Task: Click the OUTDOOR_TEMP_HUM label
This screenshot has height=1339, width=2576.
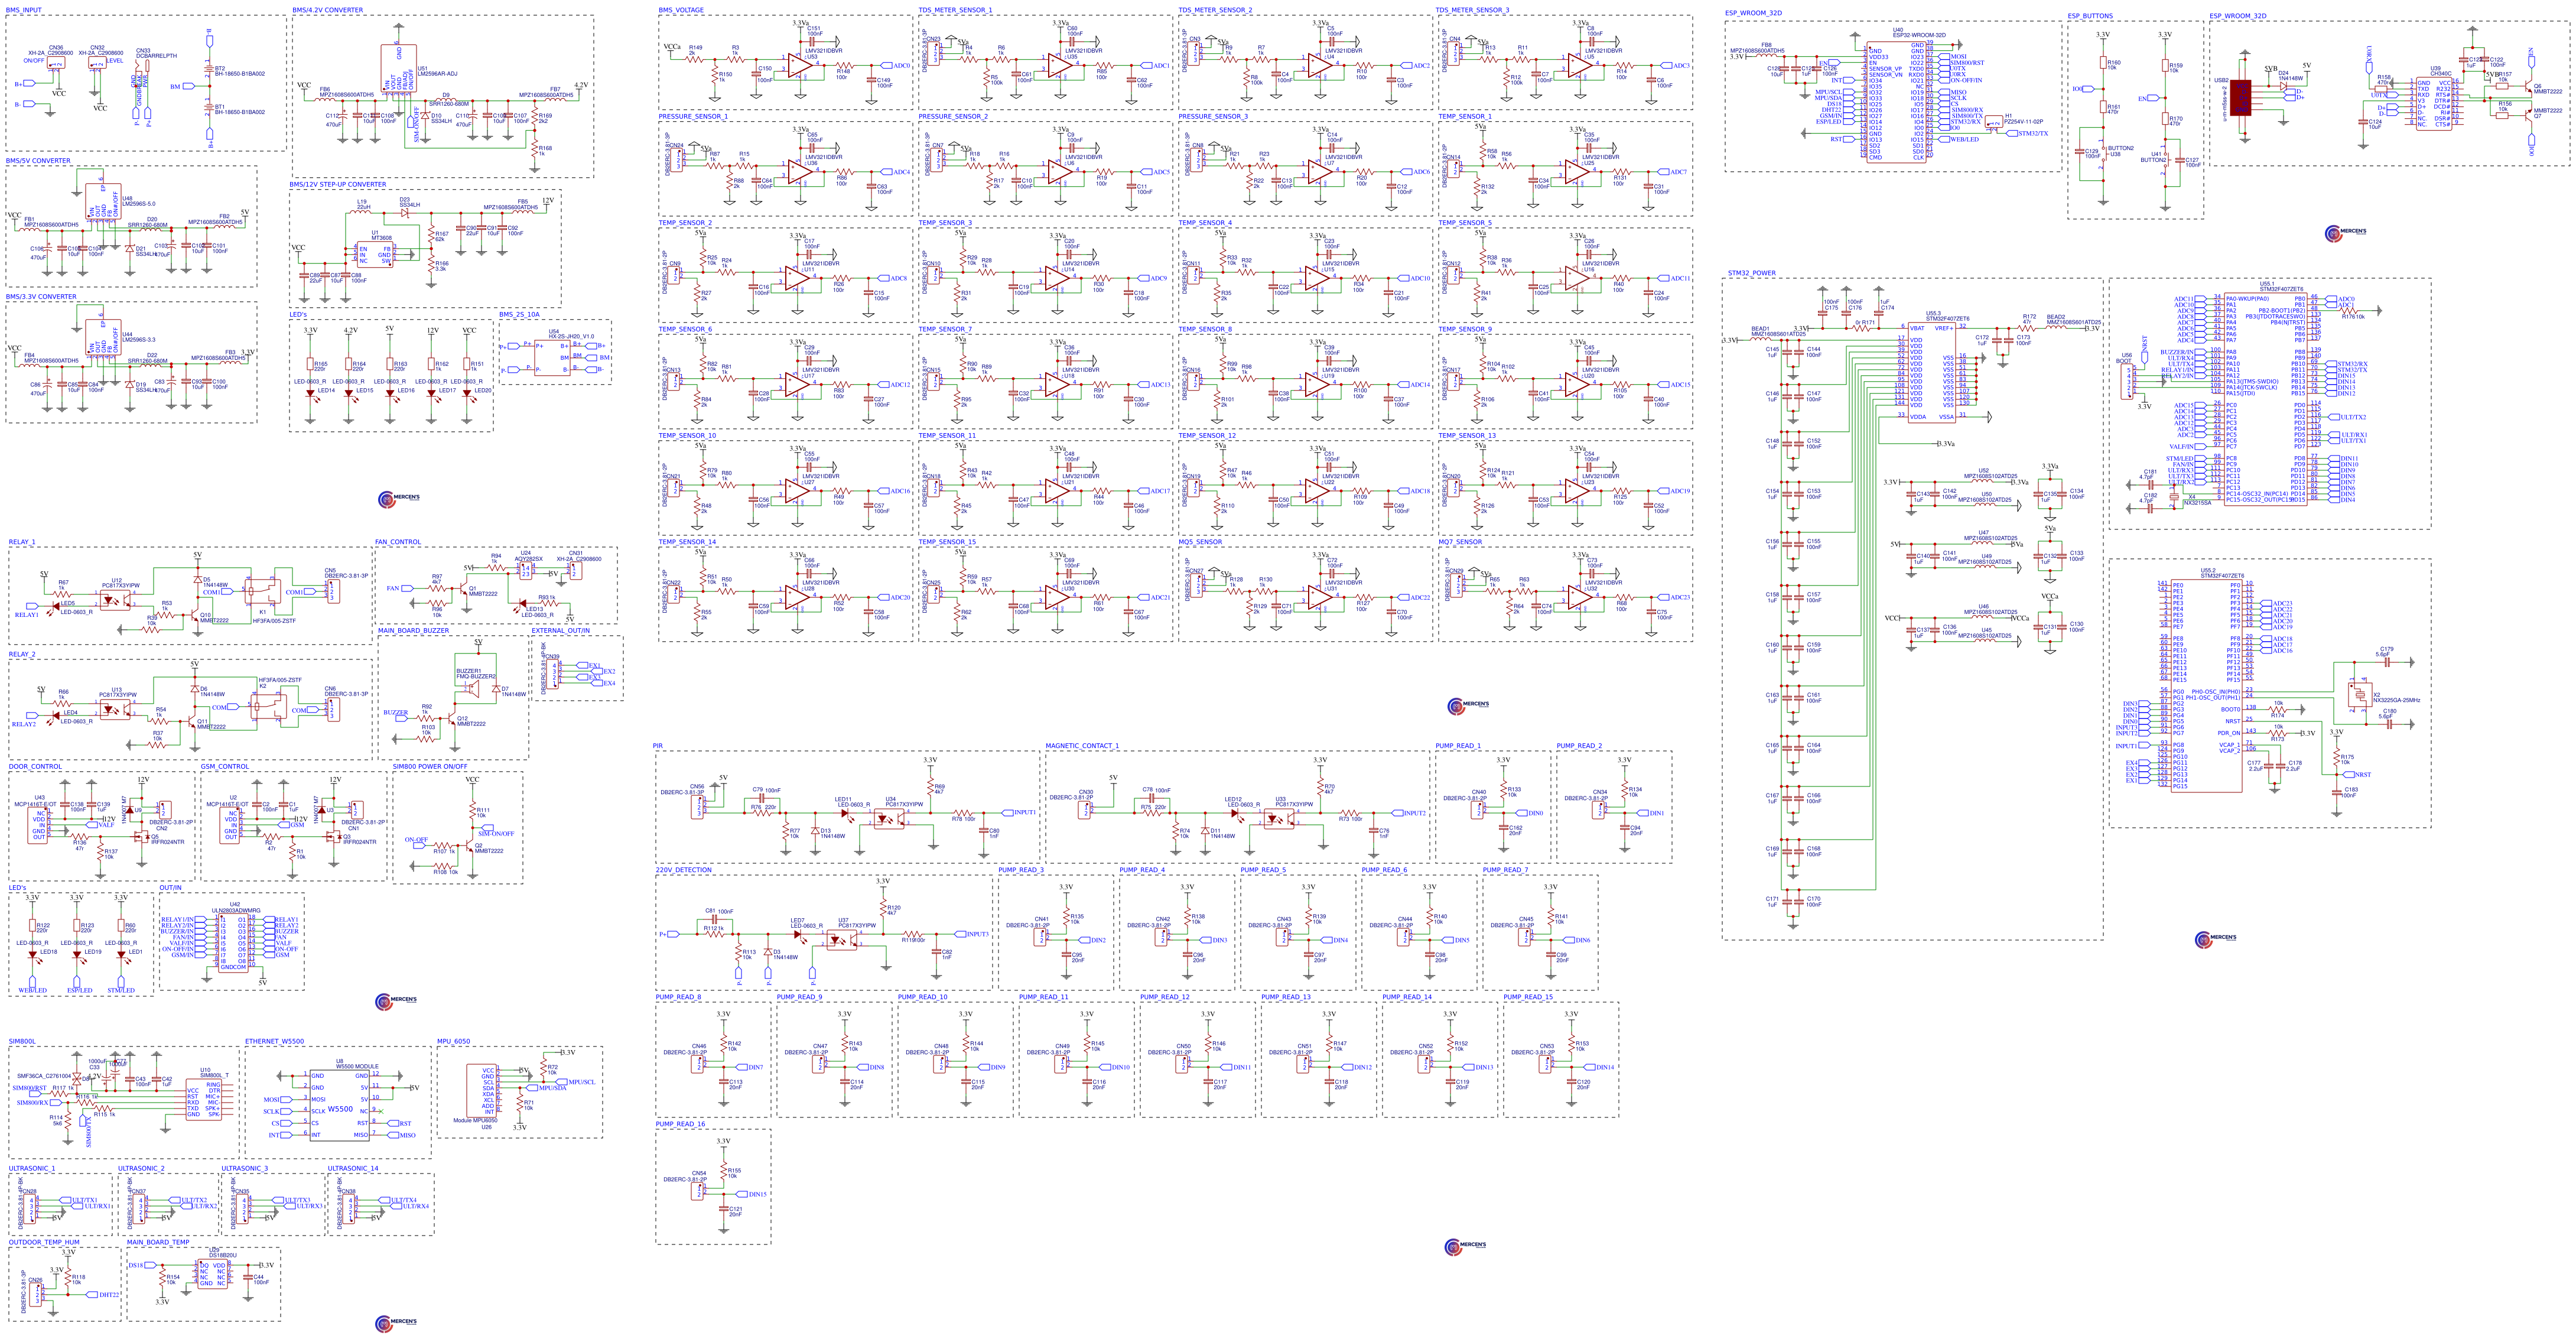Action: click(44, 1242)
